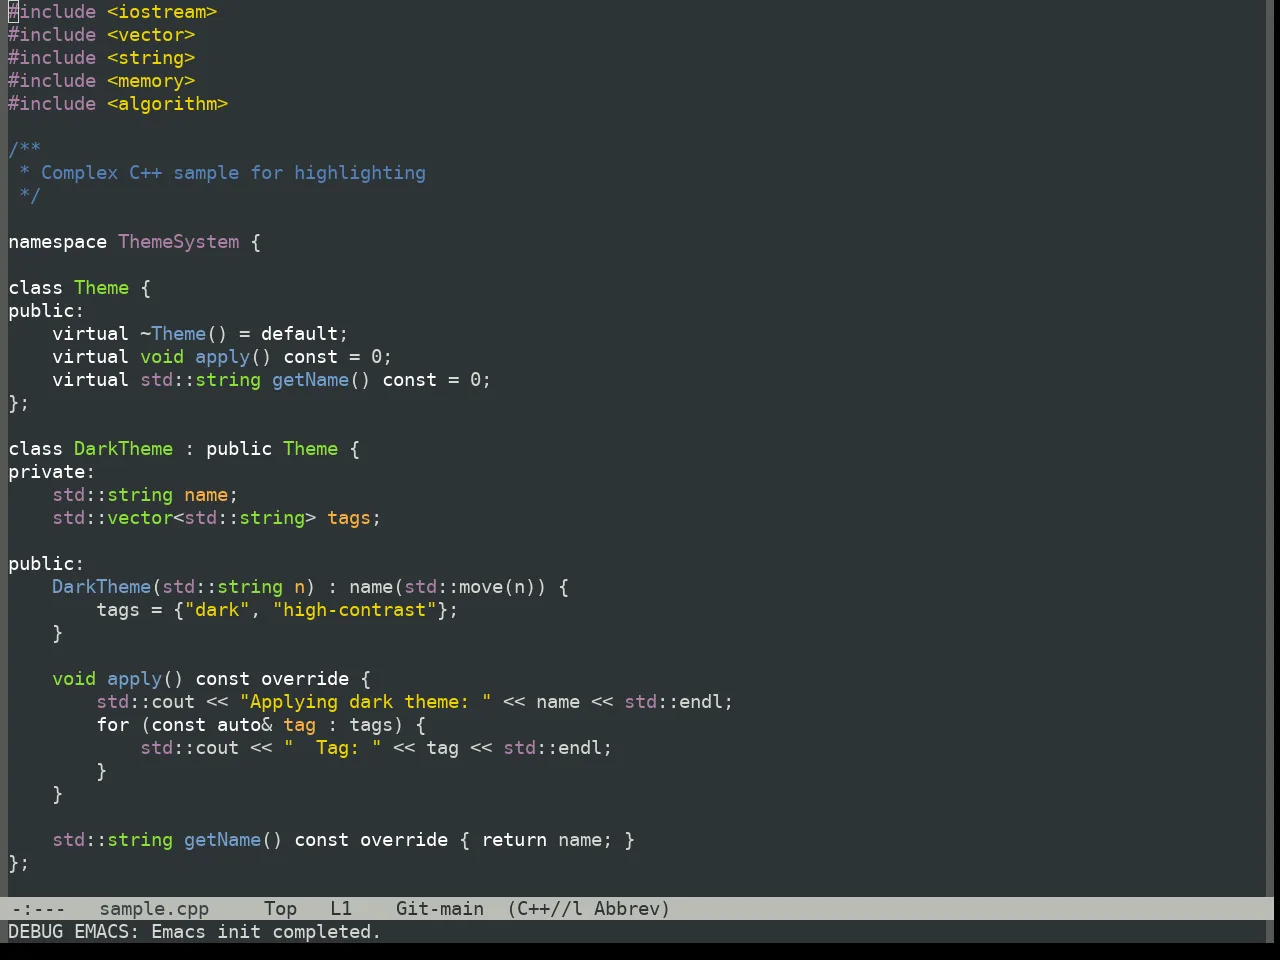Click the 'private:' access specifier
1280x960 pixels.
[x=52, y=472]
